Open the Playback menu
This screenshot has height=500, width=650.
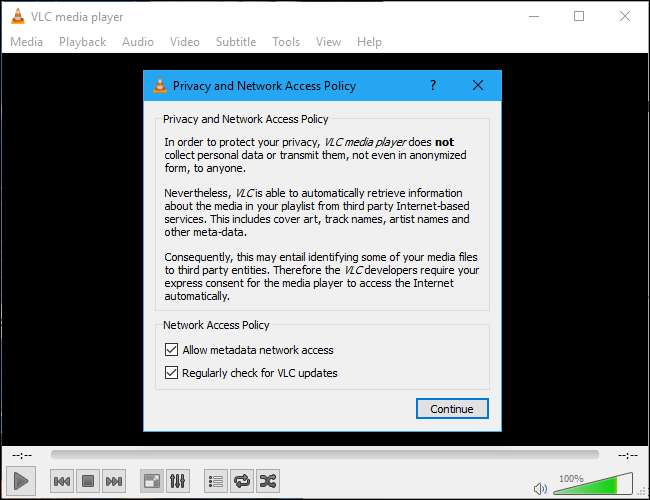[x=82, y=42]
